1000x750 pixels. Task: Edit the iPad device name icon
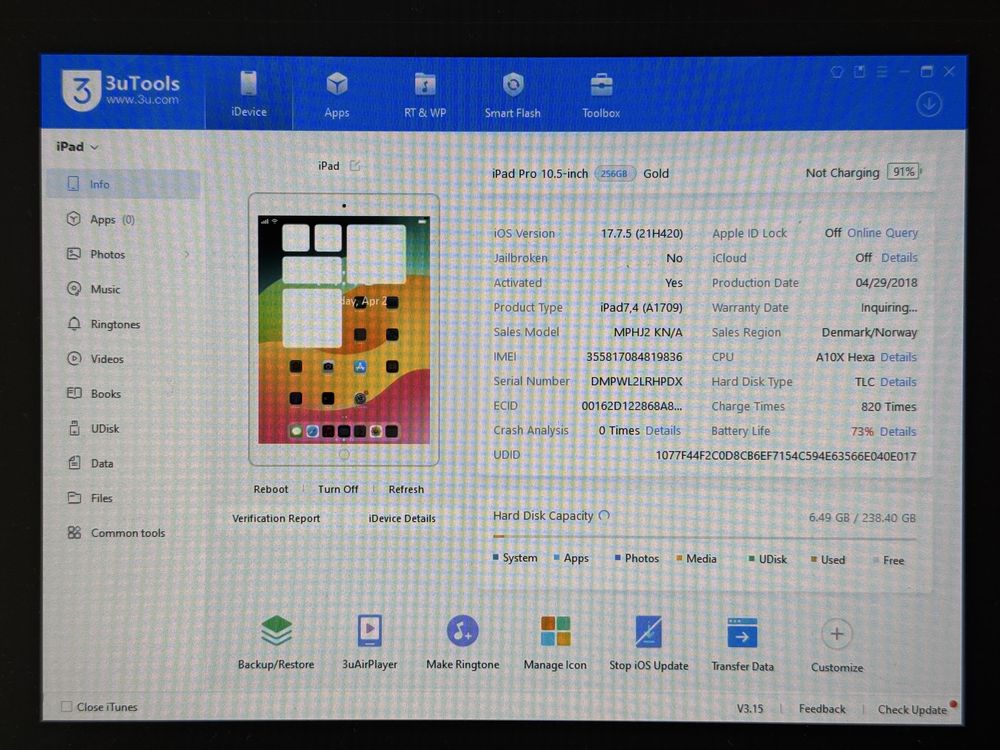[355, 166]
